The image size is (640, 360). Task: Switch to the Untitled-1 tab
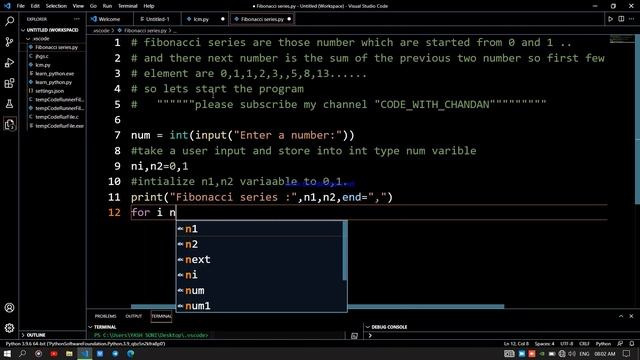point(157,19)
